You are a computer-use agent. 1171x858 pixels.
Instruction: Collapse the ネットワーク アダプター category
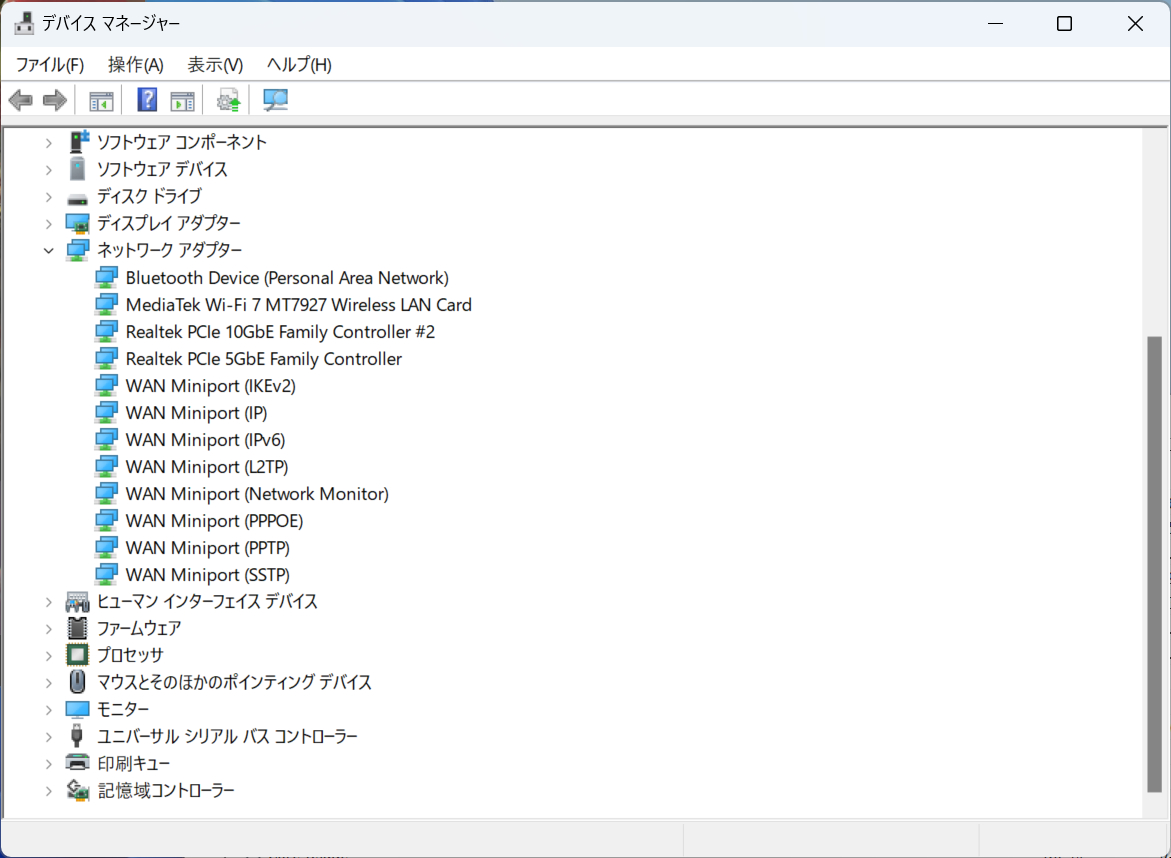point(49,251)
